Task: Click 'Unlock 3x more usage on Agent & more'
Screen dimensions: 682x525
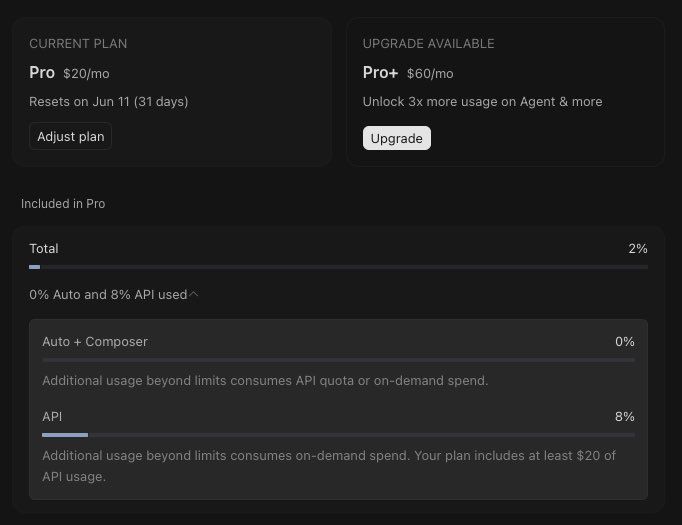Action: pyautogui.click(x=482, y=102)
